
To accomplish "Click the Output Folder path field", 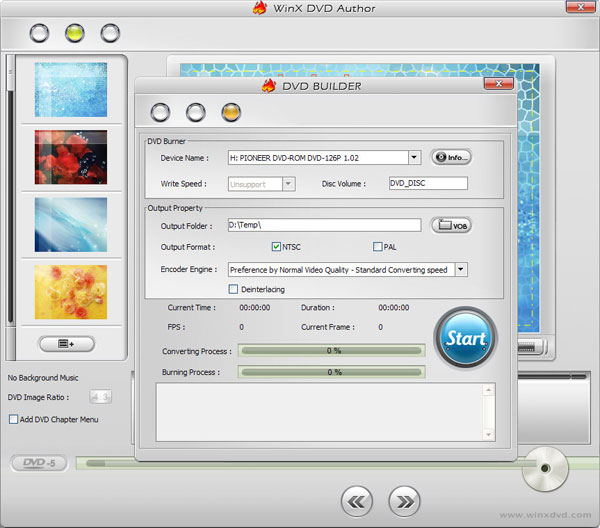I will tap(323, 225).
